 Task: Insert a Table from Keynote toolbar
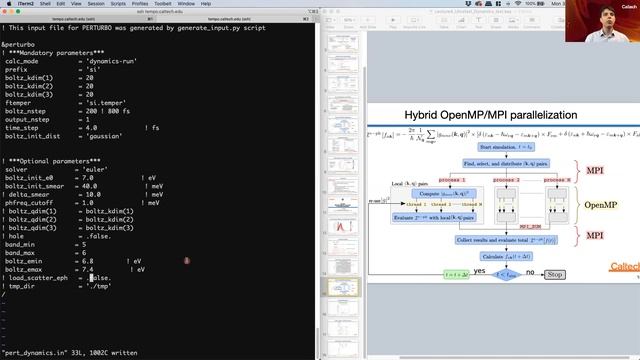[x=444, y=21]
